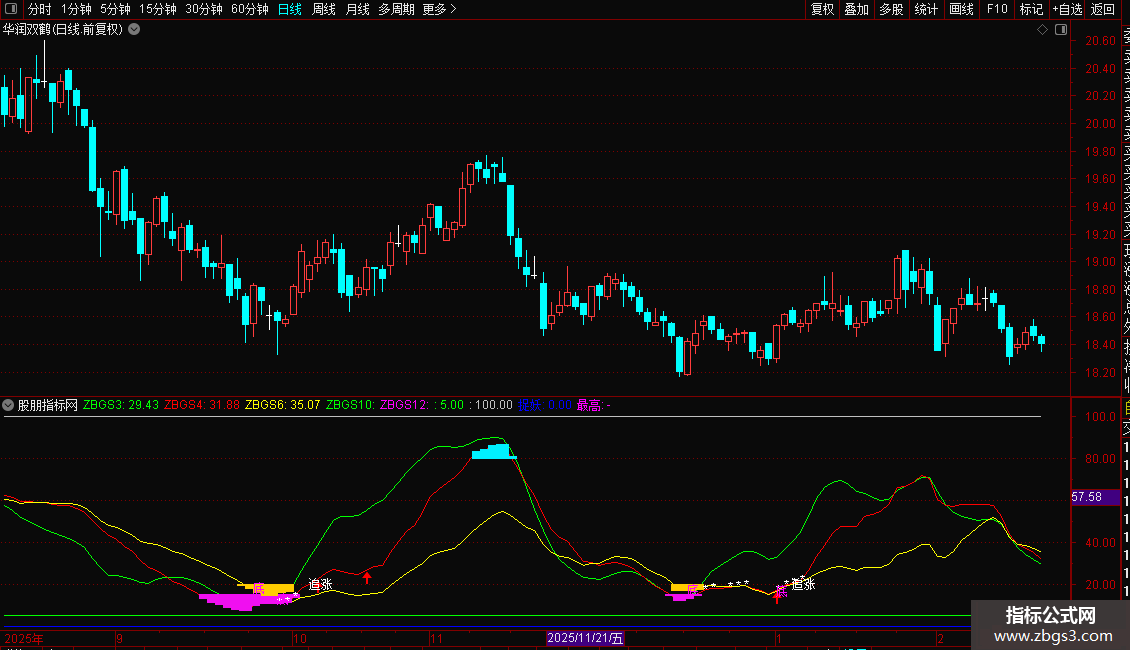Click the diamond icon above price axis

click(1043, 30)
